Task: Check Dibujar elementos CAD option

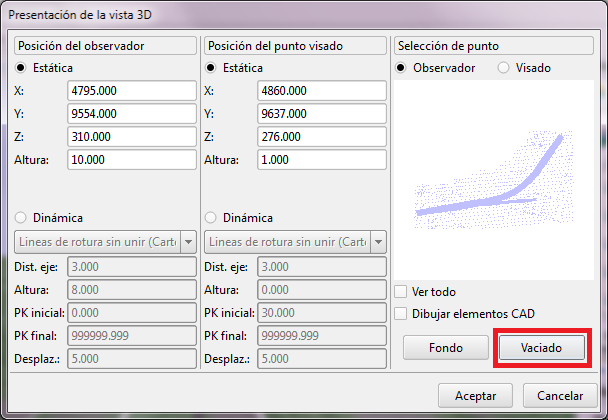Action: click(401, 314)
